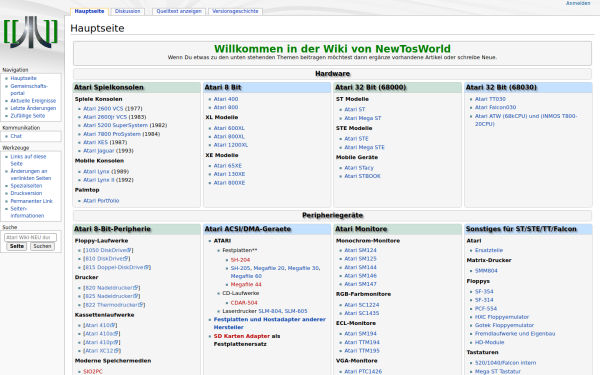
Task: Open the SMM804 Matrix-Drucker link
Action: click(486, 271)
